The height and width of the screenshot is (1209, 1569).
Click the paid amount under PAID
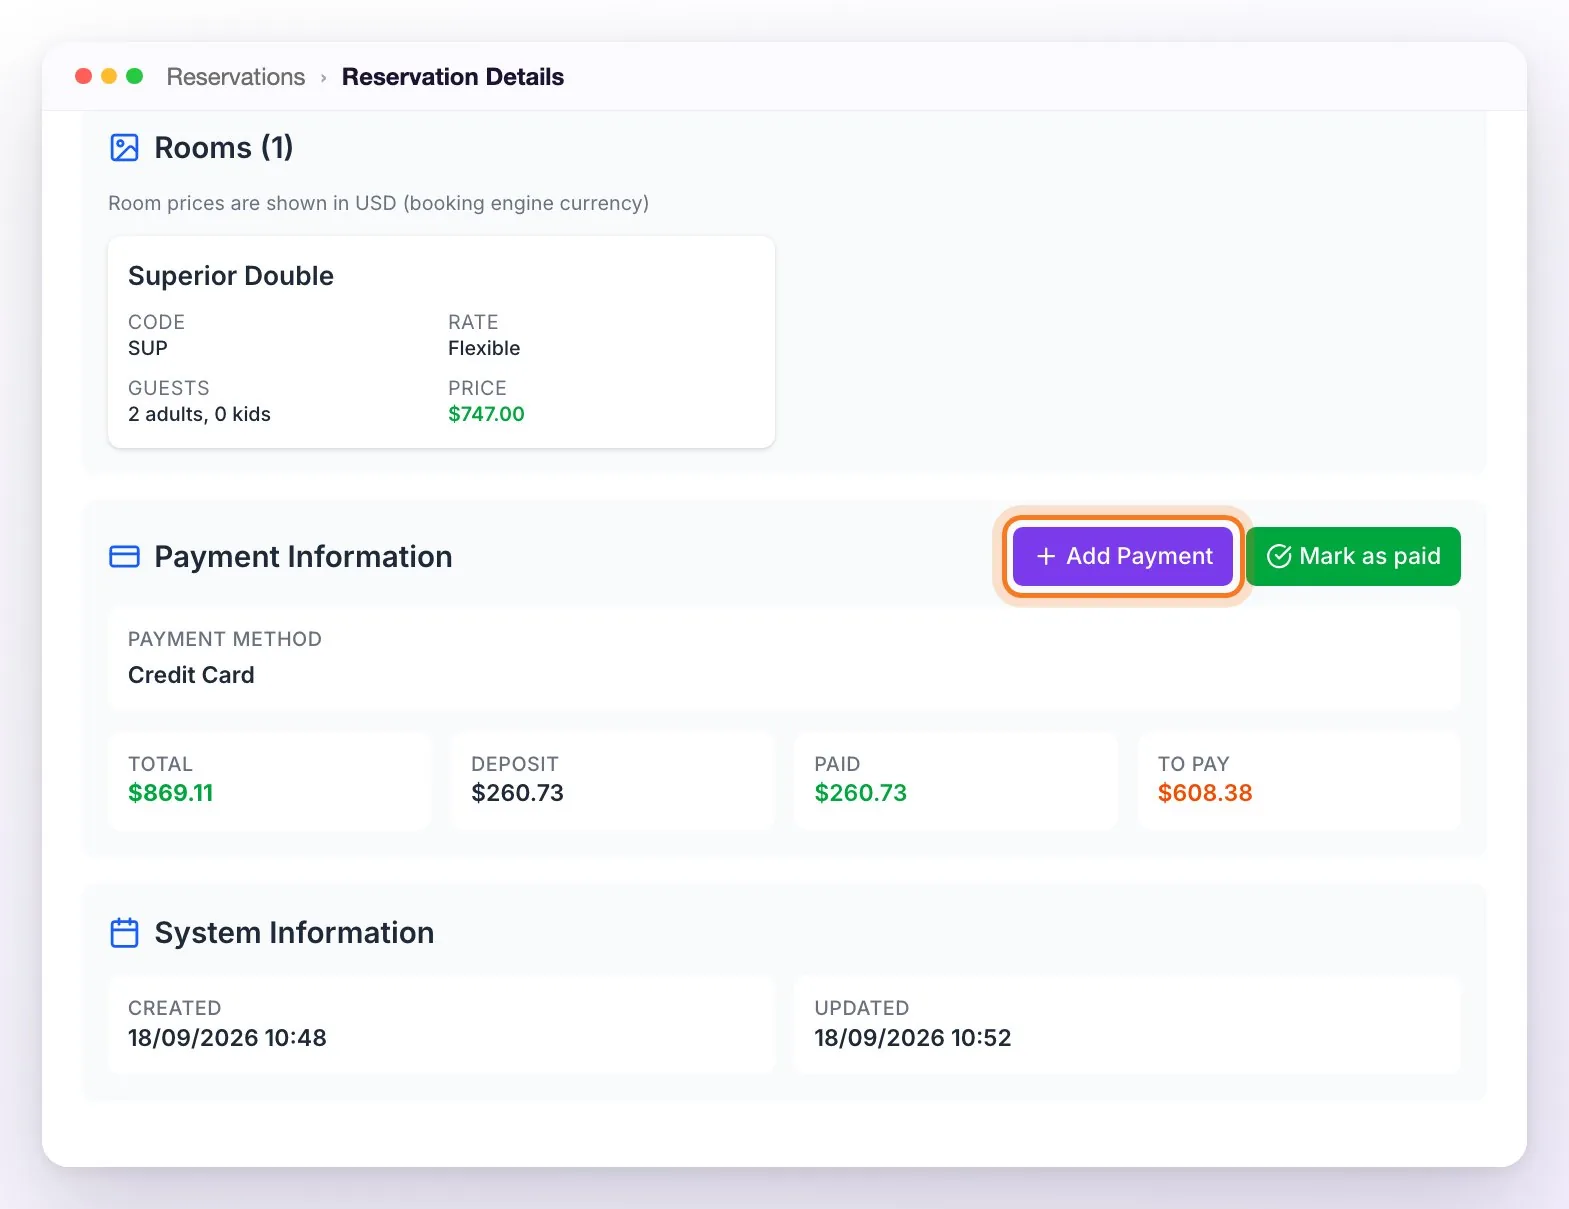861,793
